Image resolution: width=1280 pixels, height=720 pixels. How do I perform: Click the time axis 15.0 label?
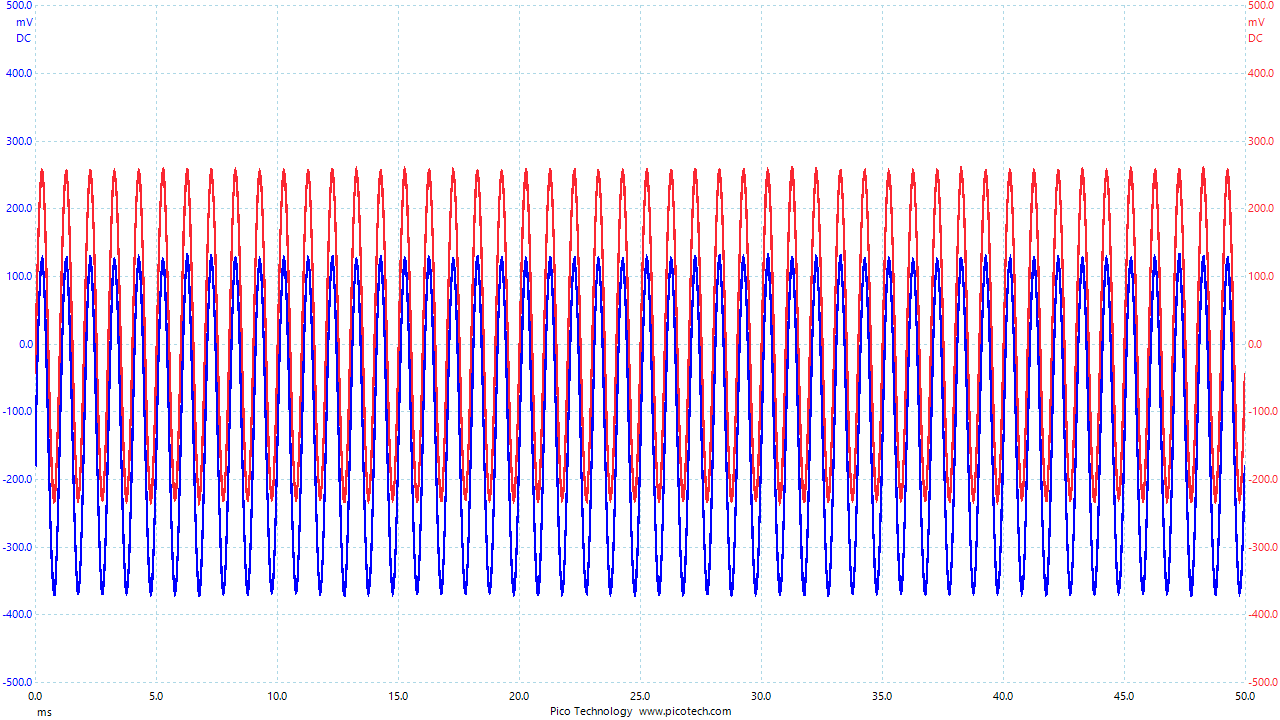pyautogui.click(x=398, y=696)
